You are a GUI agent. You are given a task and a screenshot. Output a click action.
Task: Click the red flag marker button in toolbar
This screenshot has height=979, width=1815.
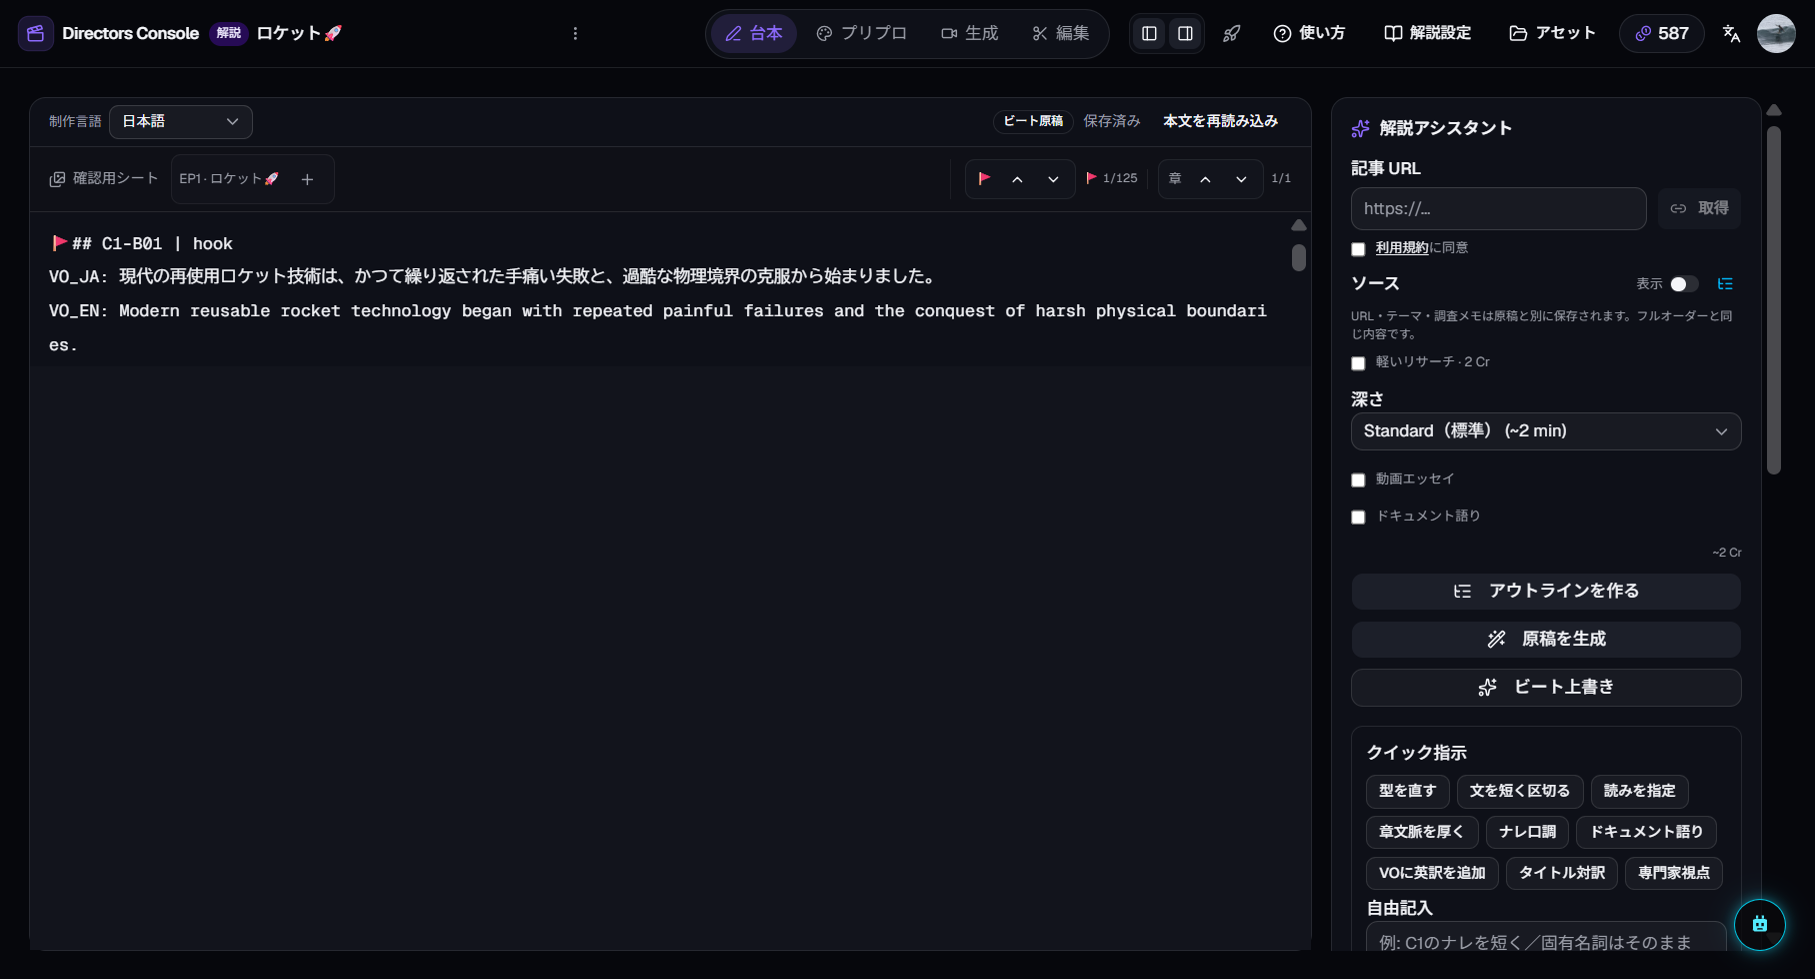pos(984,178)
